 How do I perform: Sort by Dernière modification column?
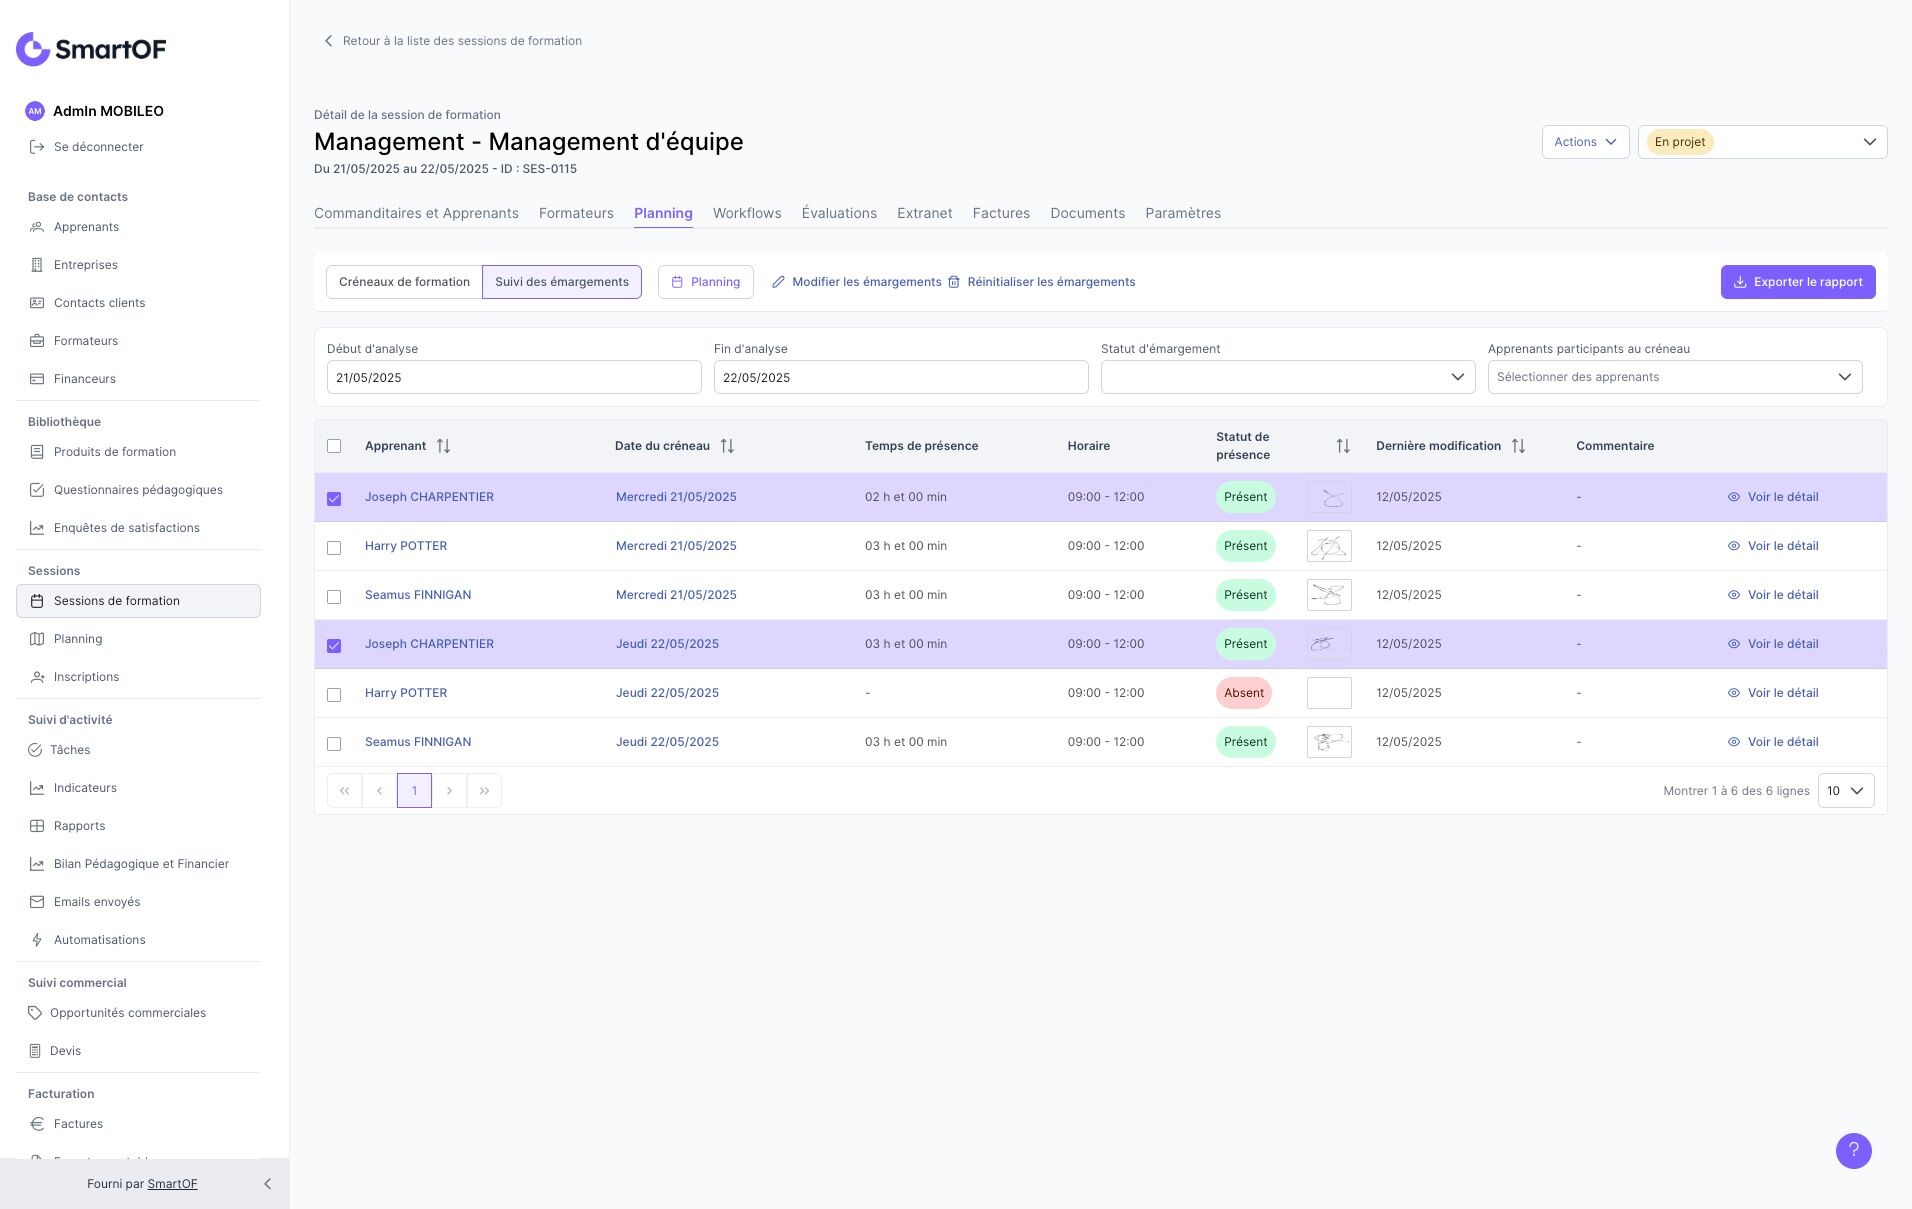tap(1518, 446)
